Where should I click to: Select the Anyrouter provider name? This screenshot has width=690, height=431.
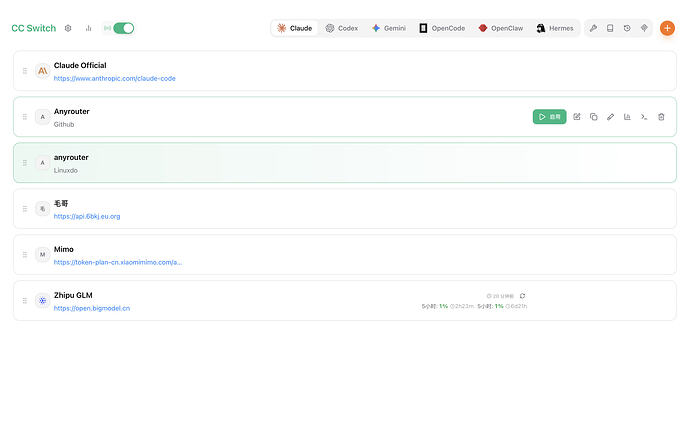72,111
